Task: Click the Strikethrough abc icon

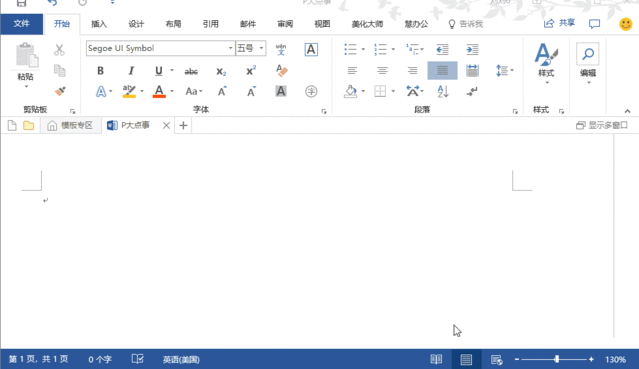Action: (x=191, y=71)
